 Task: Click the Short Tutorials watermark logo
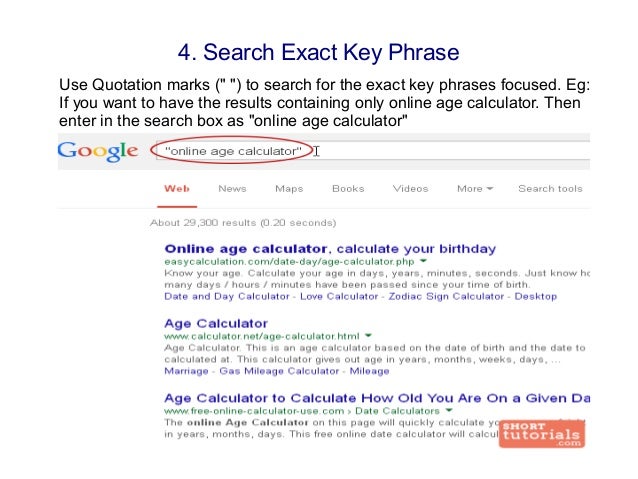[542, 434]
